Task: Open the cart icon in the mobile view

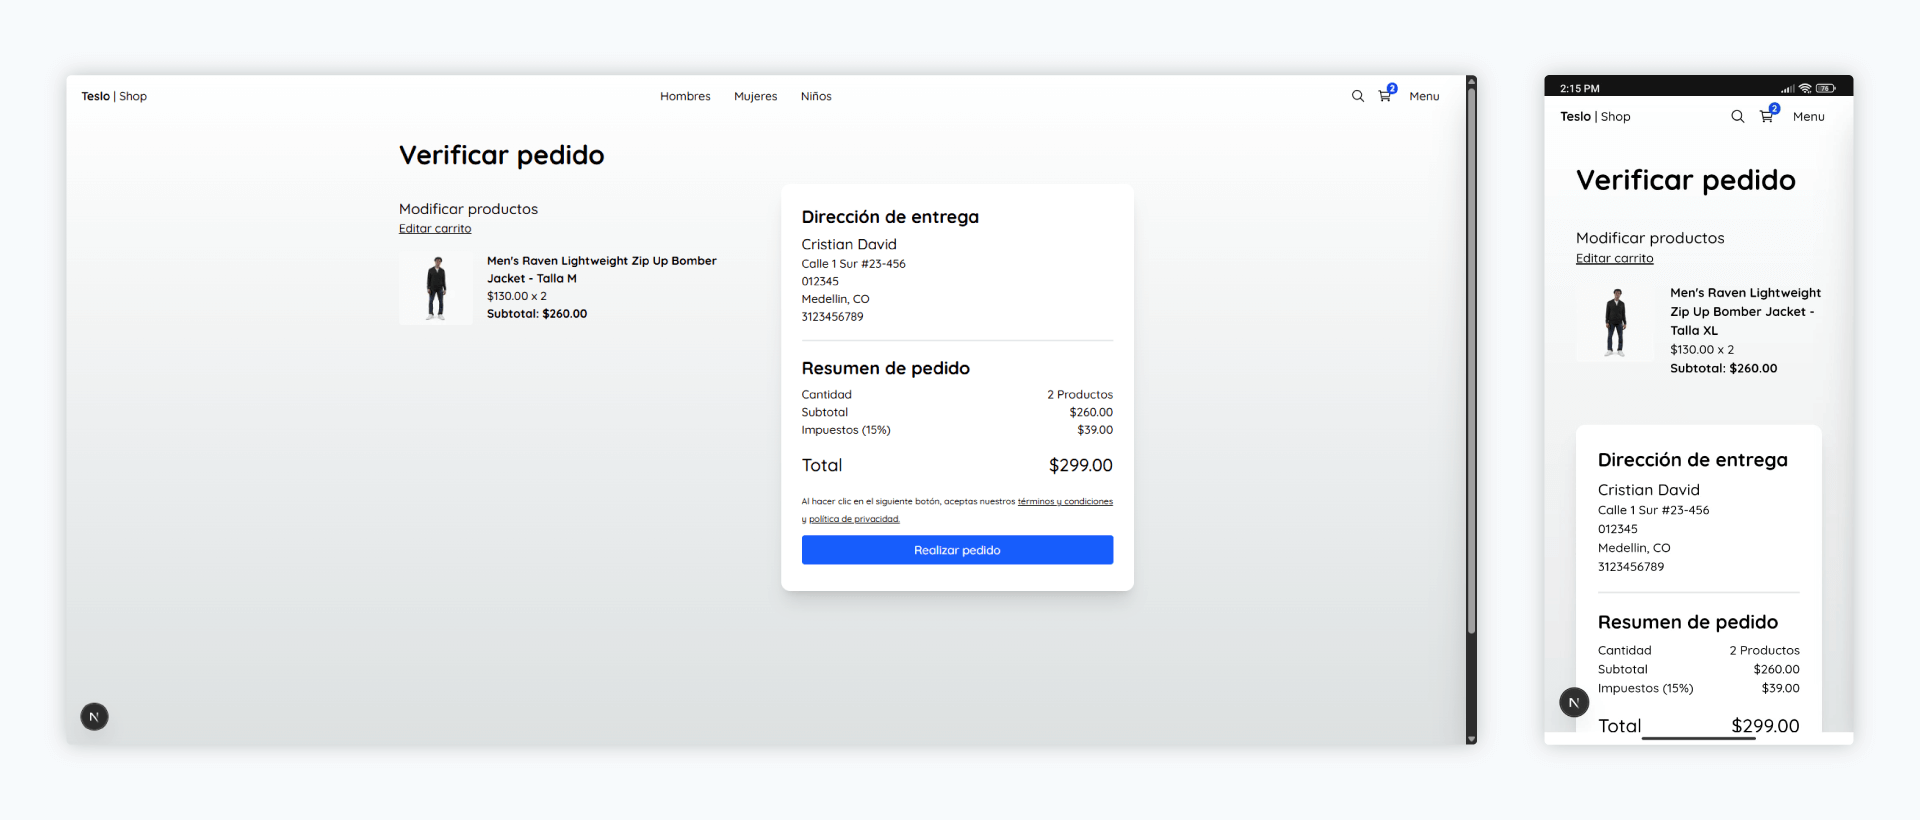Action: (x=1767, y=116)
